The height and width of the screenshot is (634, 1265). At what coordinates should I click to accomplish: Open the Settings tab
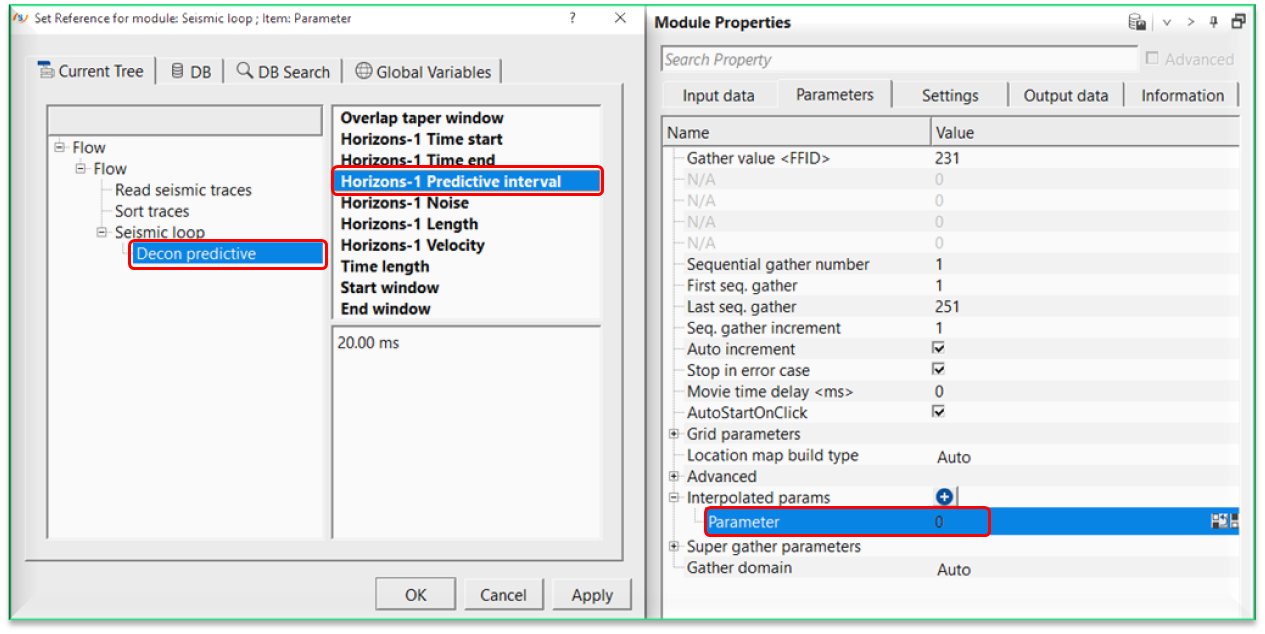(950, 96)
